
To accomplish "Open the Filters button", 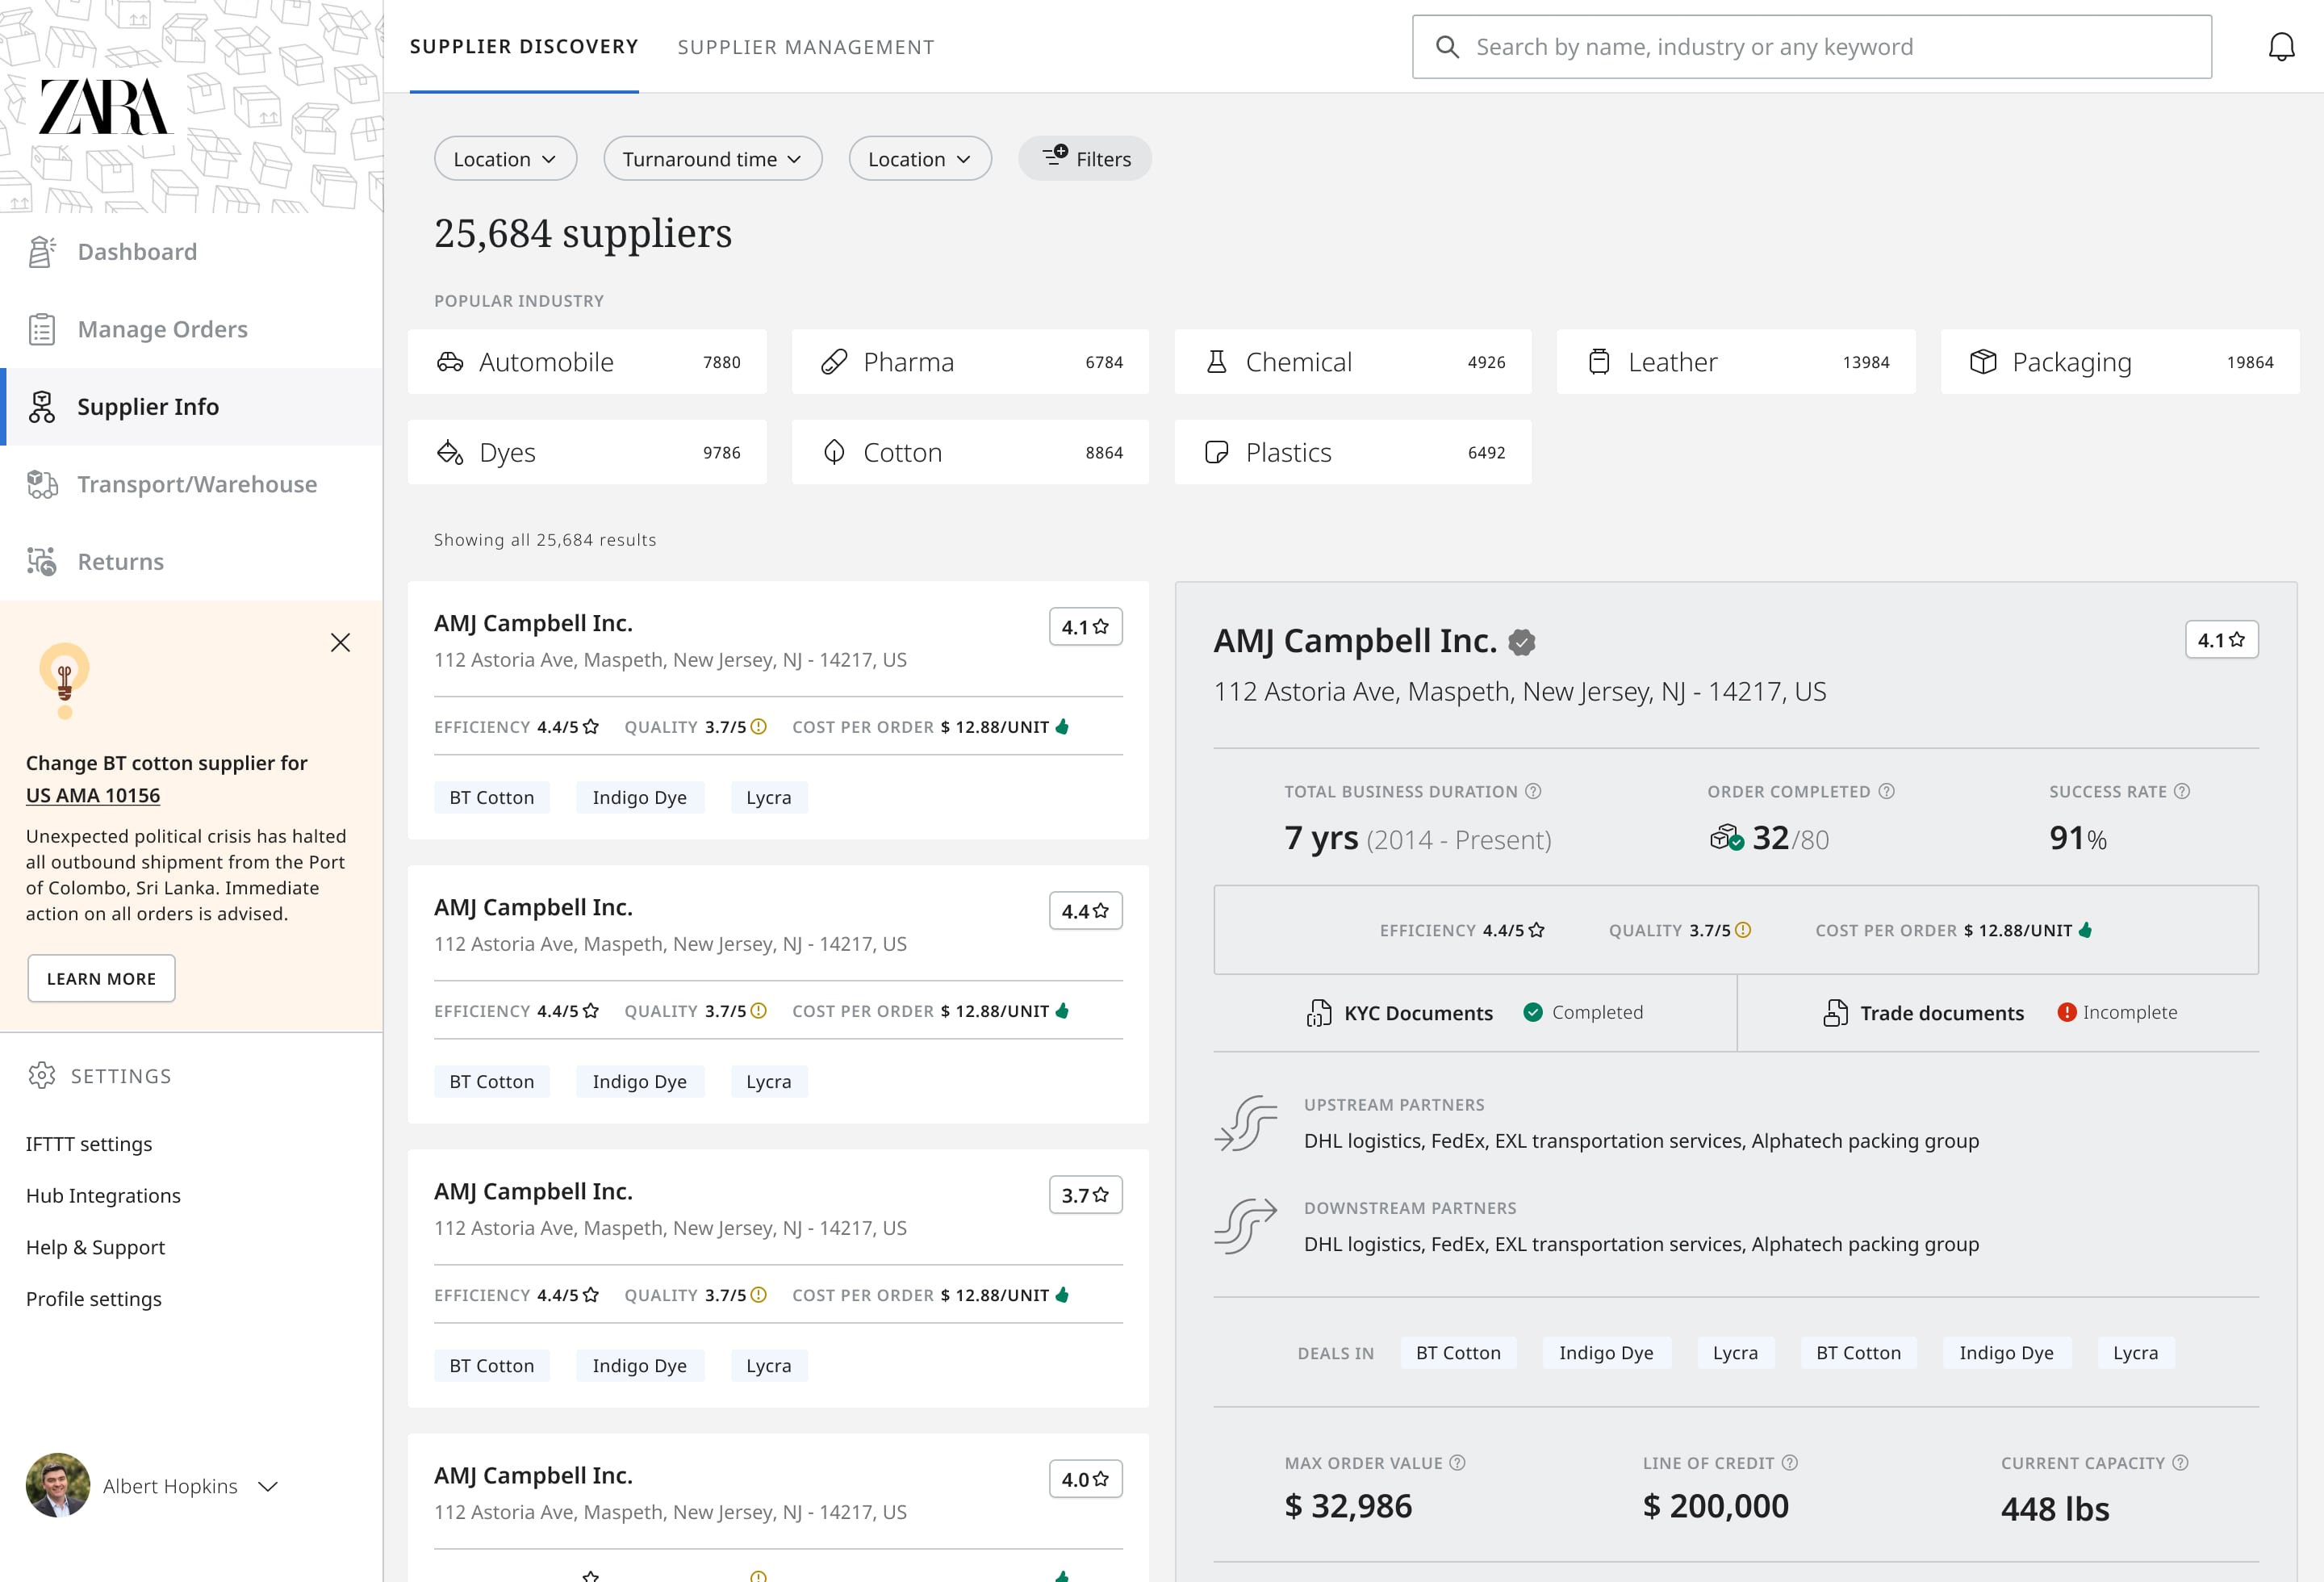I will 1085,159.
